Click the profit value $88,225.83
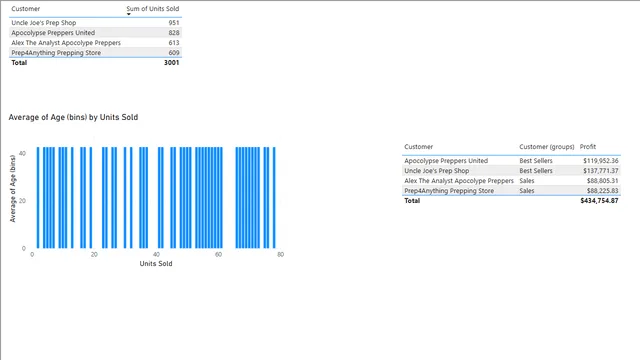Image resolution: width=640 pixels, height=360 pixels. [602, 191]
